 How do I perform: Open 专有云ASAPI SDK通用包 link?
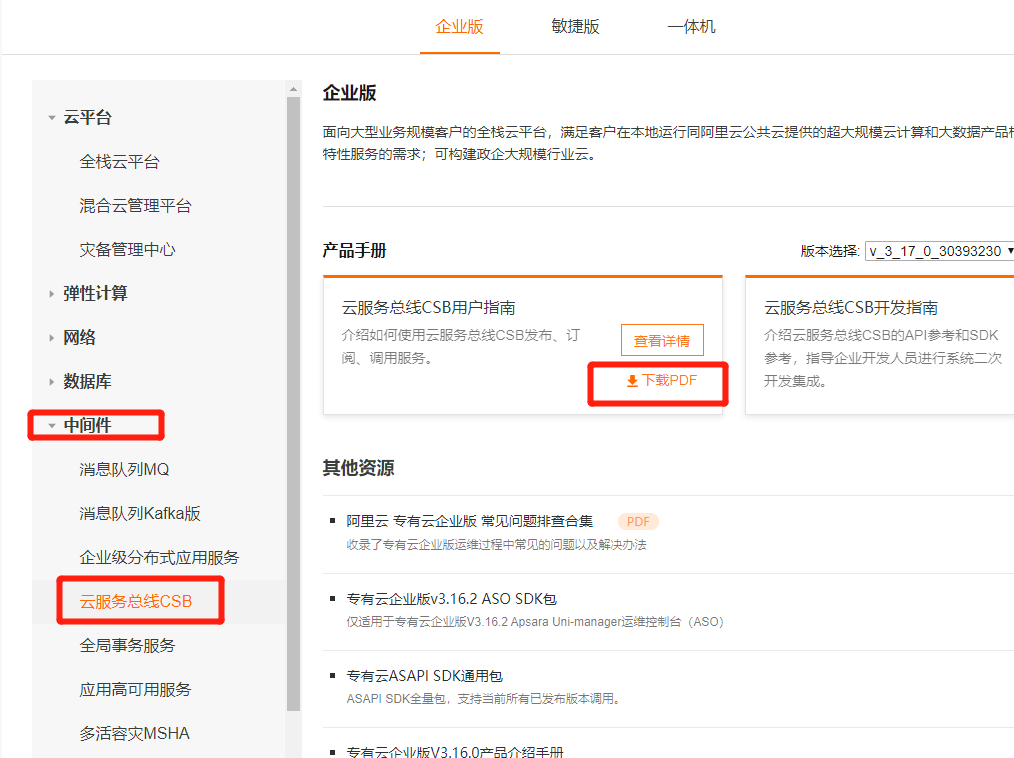pos(424,676)
